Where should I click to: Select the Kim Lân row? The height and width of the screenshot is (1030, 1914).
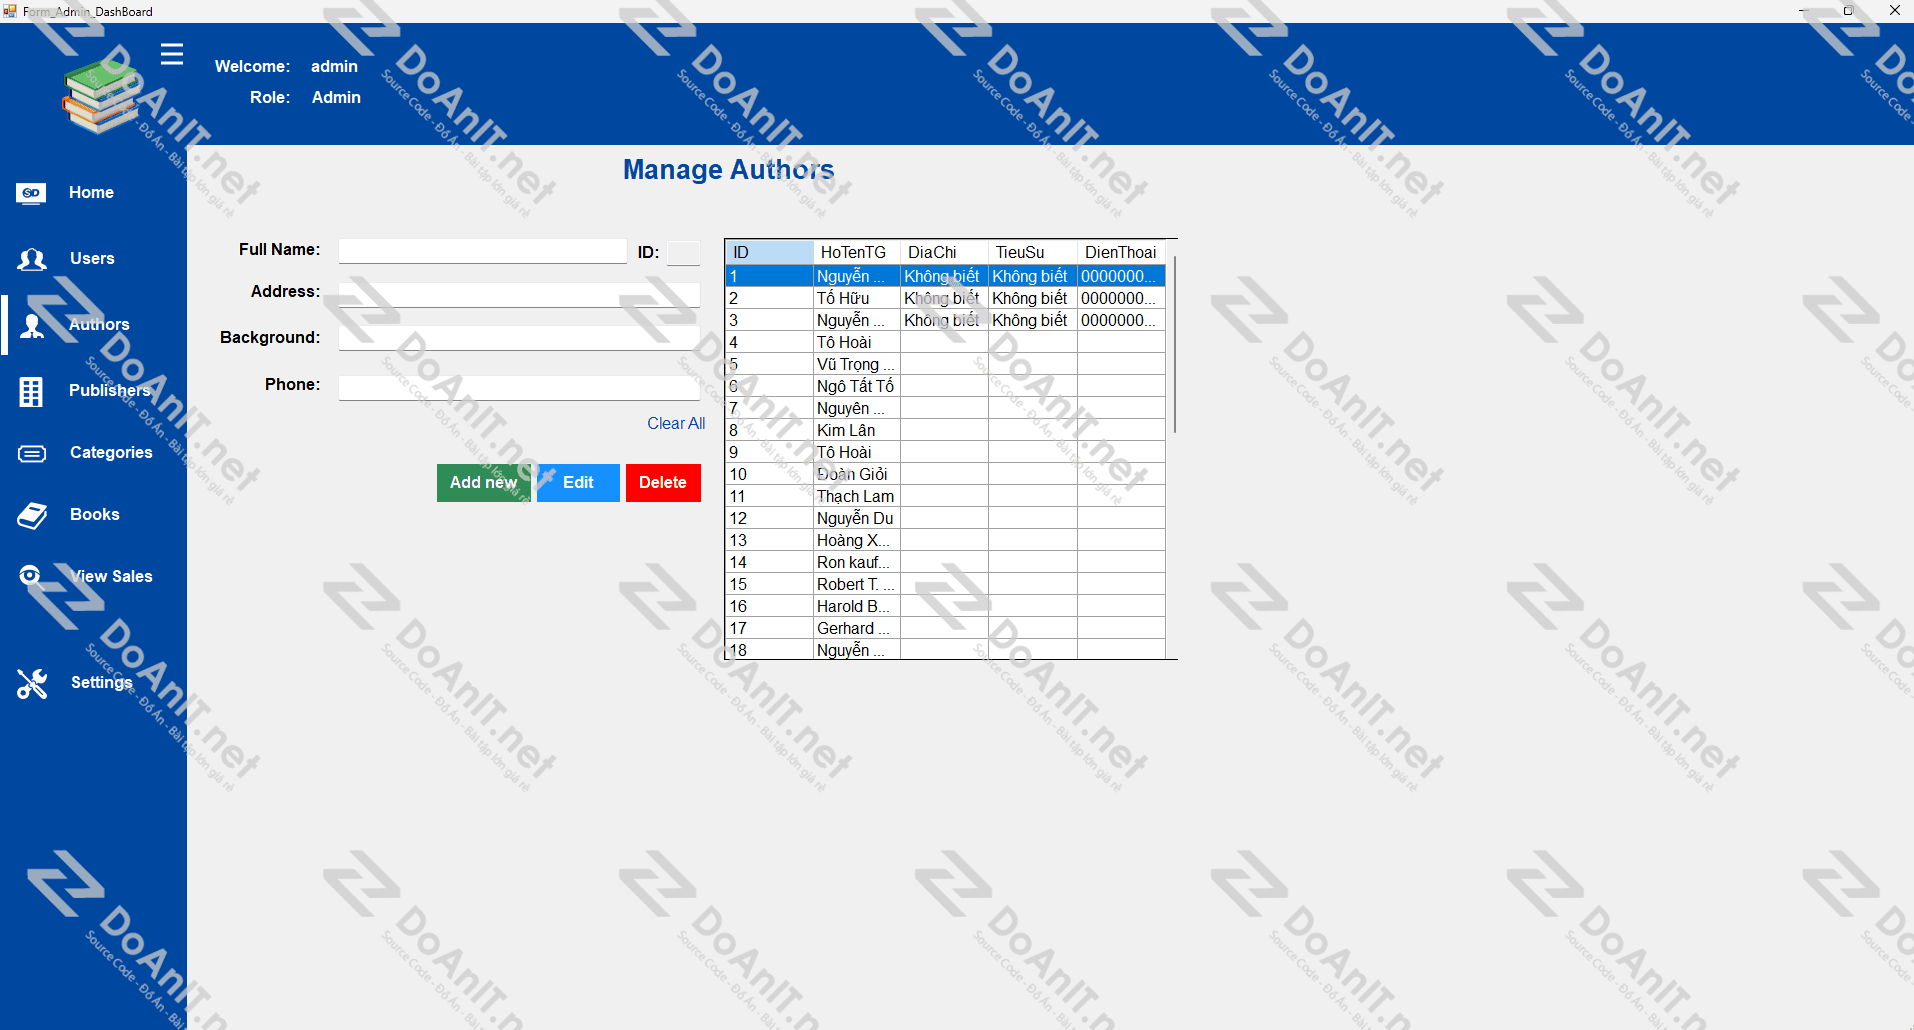click(x=945, y=430)
